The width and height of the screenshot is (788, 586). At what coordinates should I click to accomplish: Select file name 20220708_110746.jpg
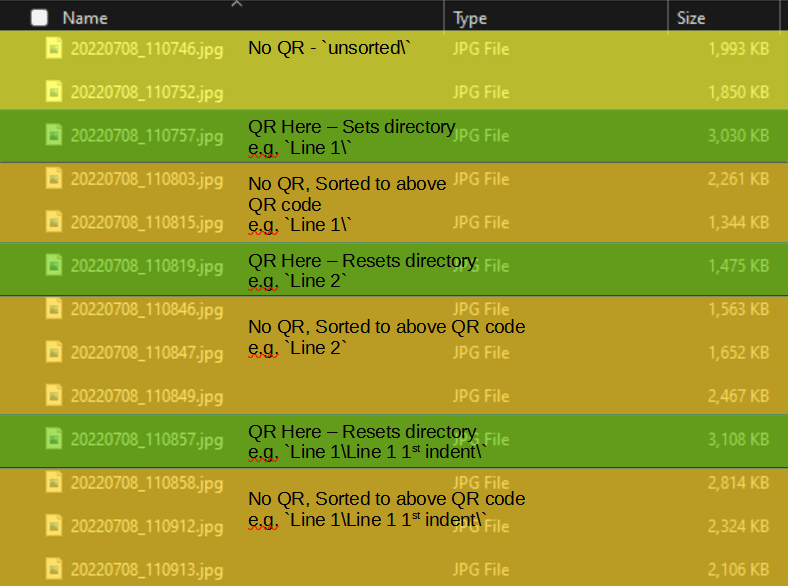(147, 49)
